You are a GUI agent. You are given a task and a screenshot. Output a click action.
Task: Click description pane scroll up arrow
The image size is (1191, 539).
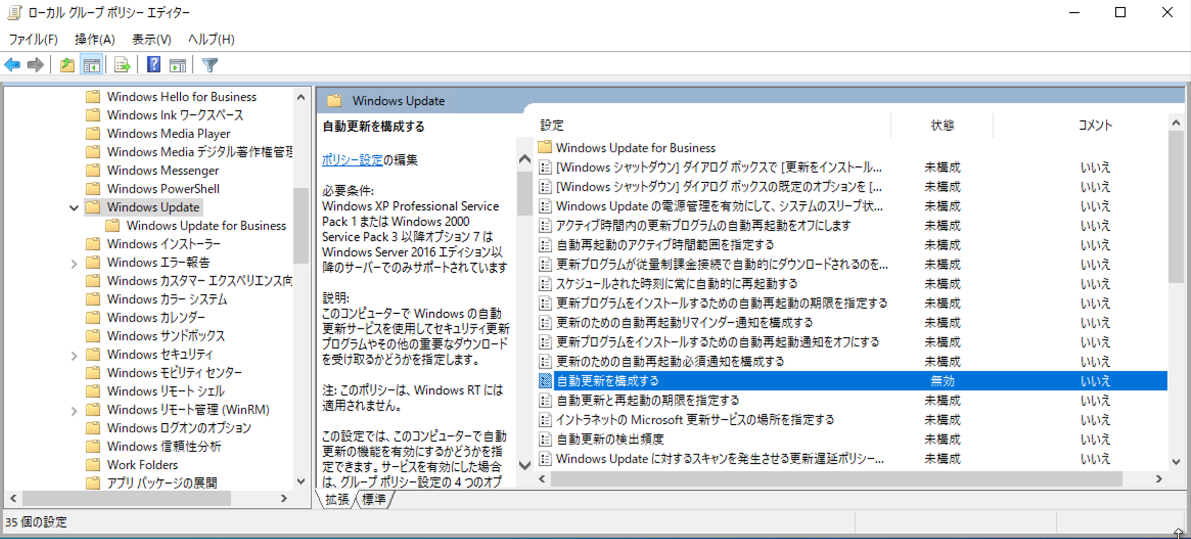coord(524,159)
